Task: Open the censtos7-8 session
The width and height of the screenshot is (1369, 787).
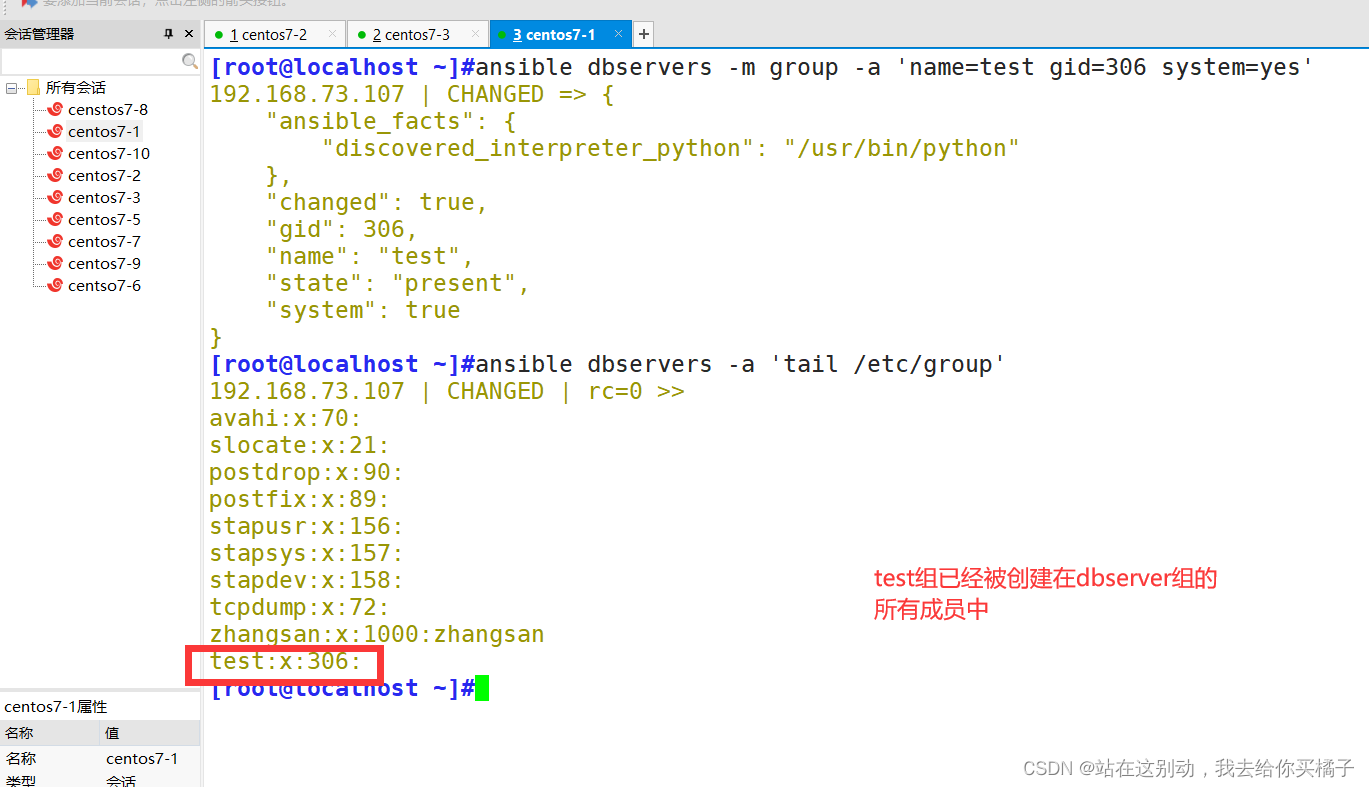Action: click(108, 110)
